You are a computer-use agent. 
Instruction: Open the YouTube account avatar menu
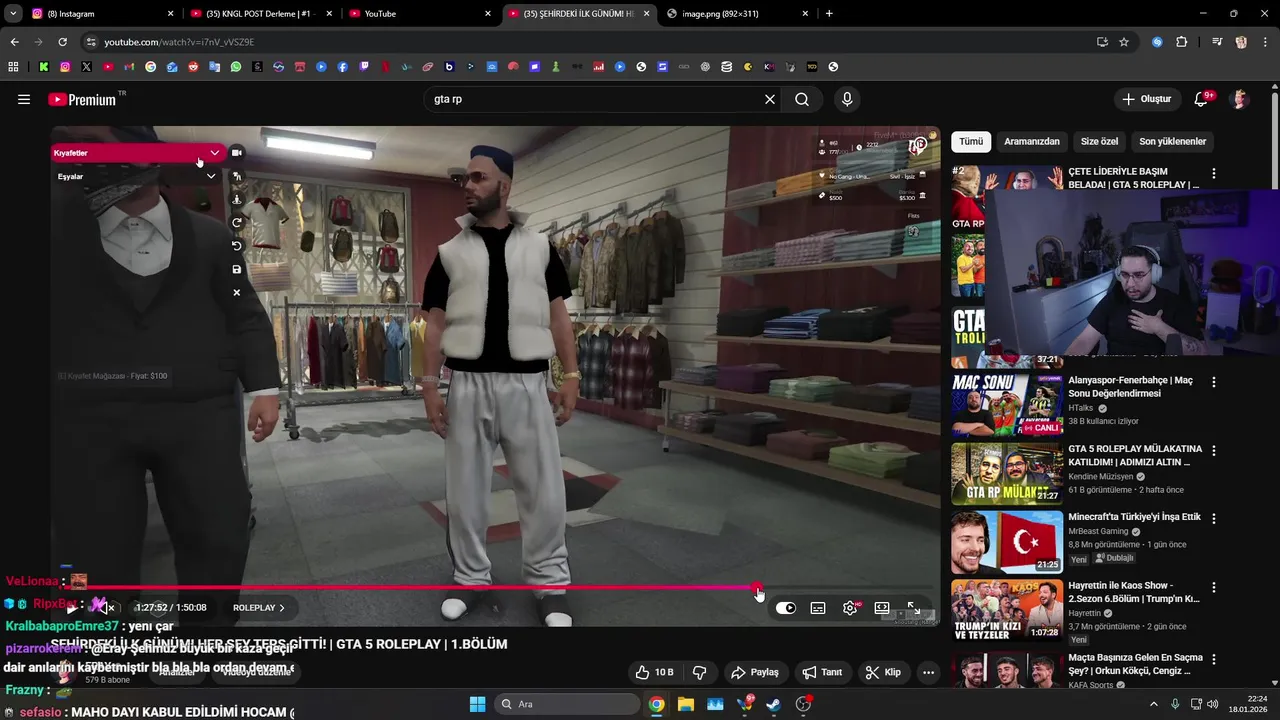(1240, 99)
